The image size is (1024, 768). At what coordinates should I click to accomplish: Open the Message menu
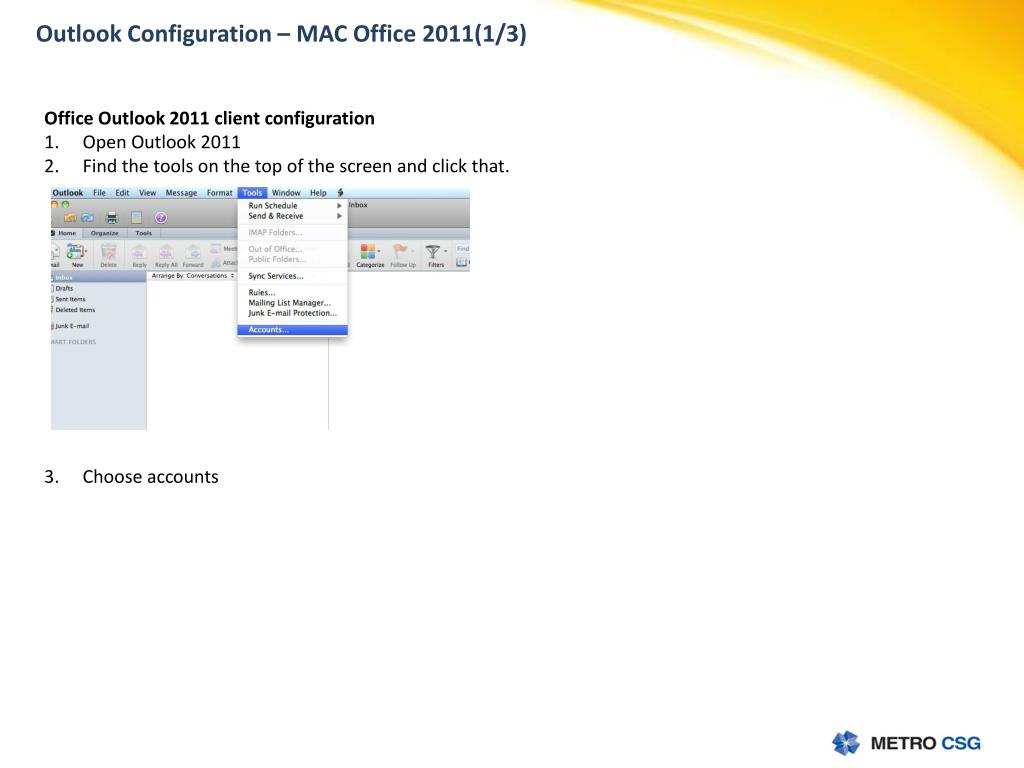pos(181,193)
